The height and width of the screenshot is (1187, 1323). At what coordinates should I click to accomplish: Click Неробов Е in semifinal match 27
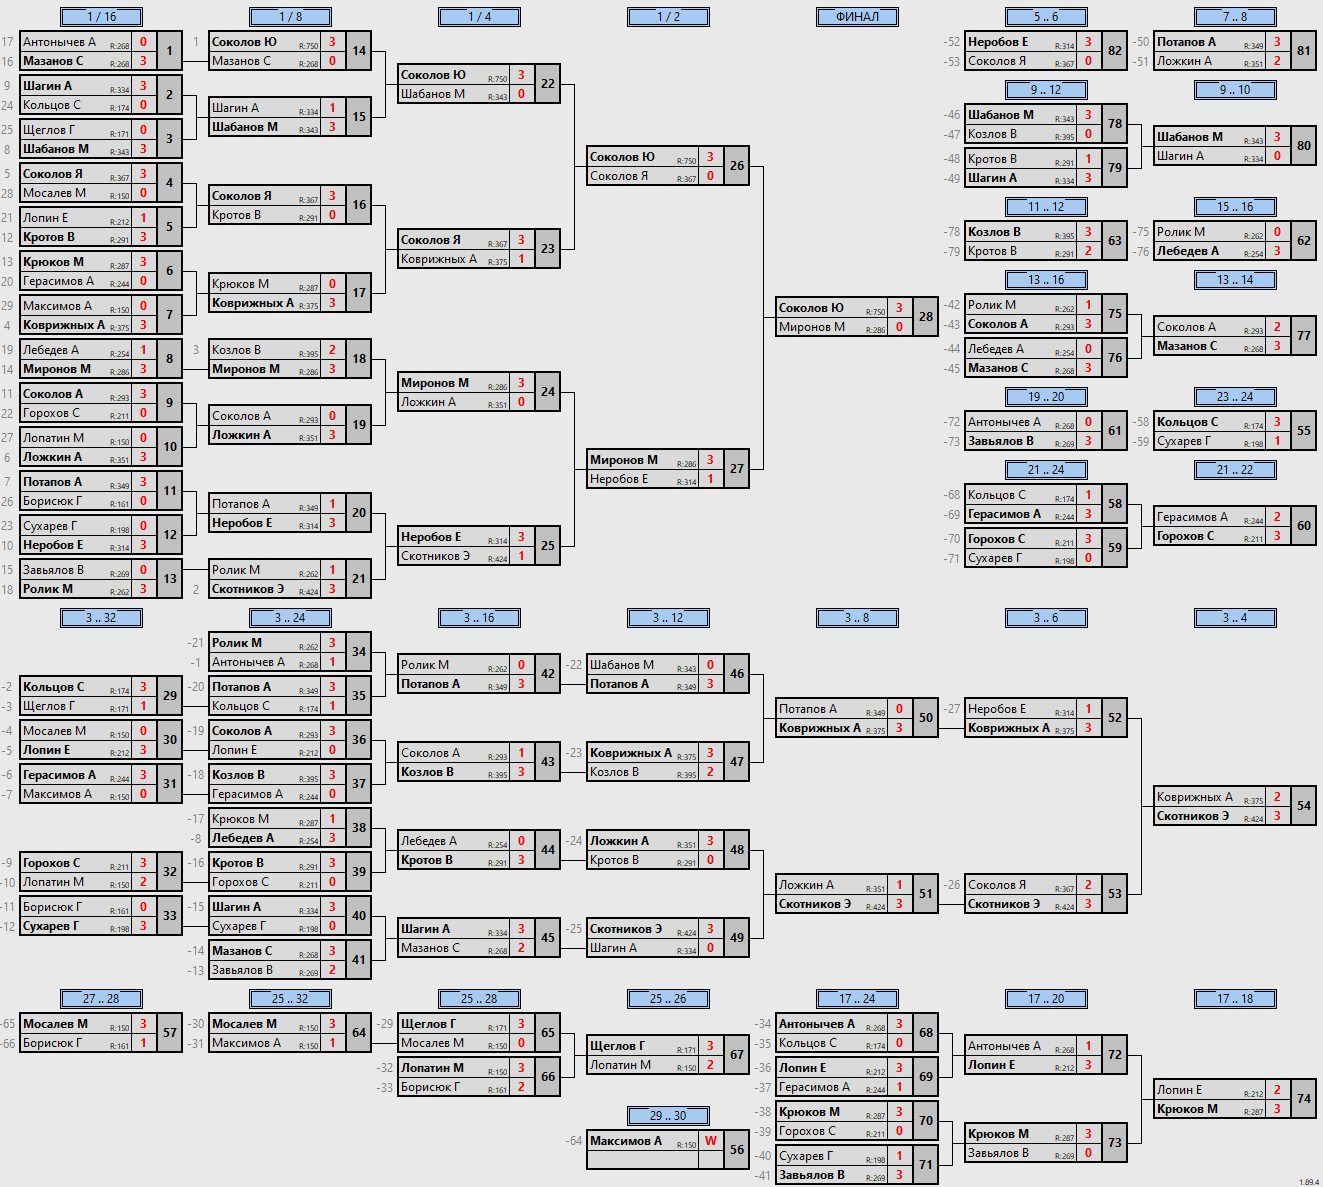[x=619, y=479]
